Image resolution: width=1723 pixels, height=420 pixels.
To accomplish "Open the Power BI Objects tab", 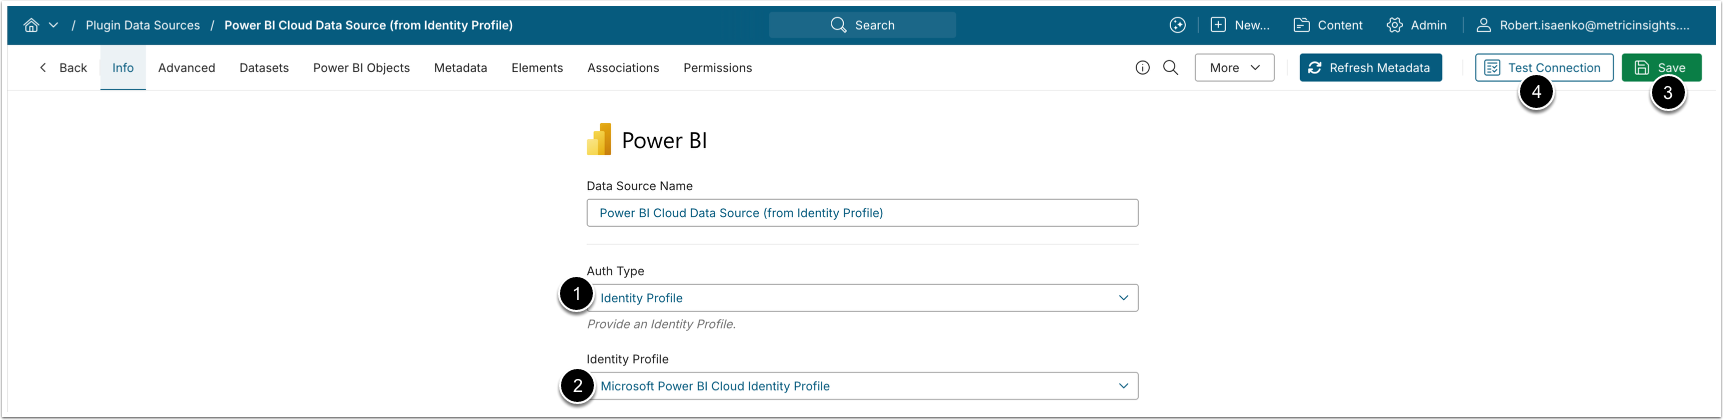I will pos(361,68).
